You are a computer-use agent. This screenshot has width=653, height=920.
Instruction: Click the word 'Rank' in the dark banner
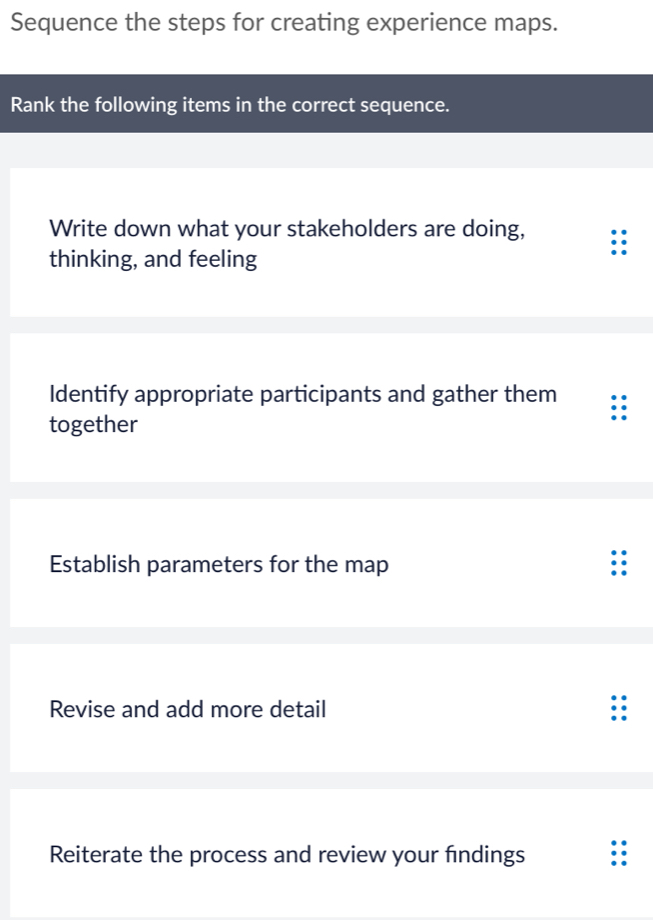[34, 104]
